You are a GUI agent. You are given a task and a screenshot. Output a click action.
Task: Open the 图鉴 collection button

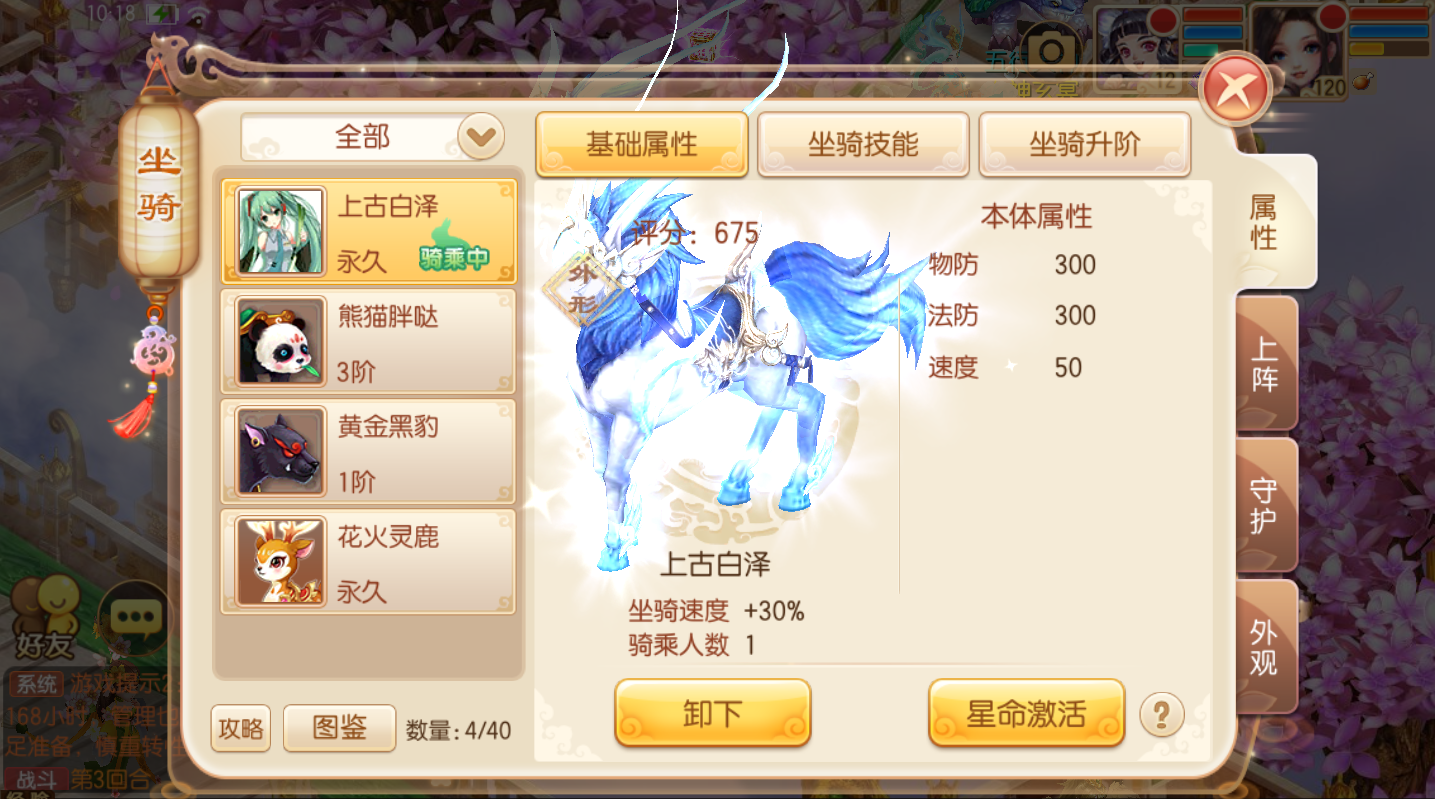(x=339, y=727)
